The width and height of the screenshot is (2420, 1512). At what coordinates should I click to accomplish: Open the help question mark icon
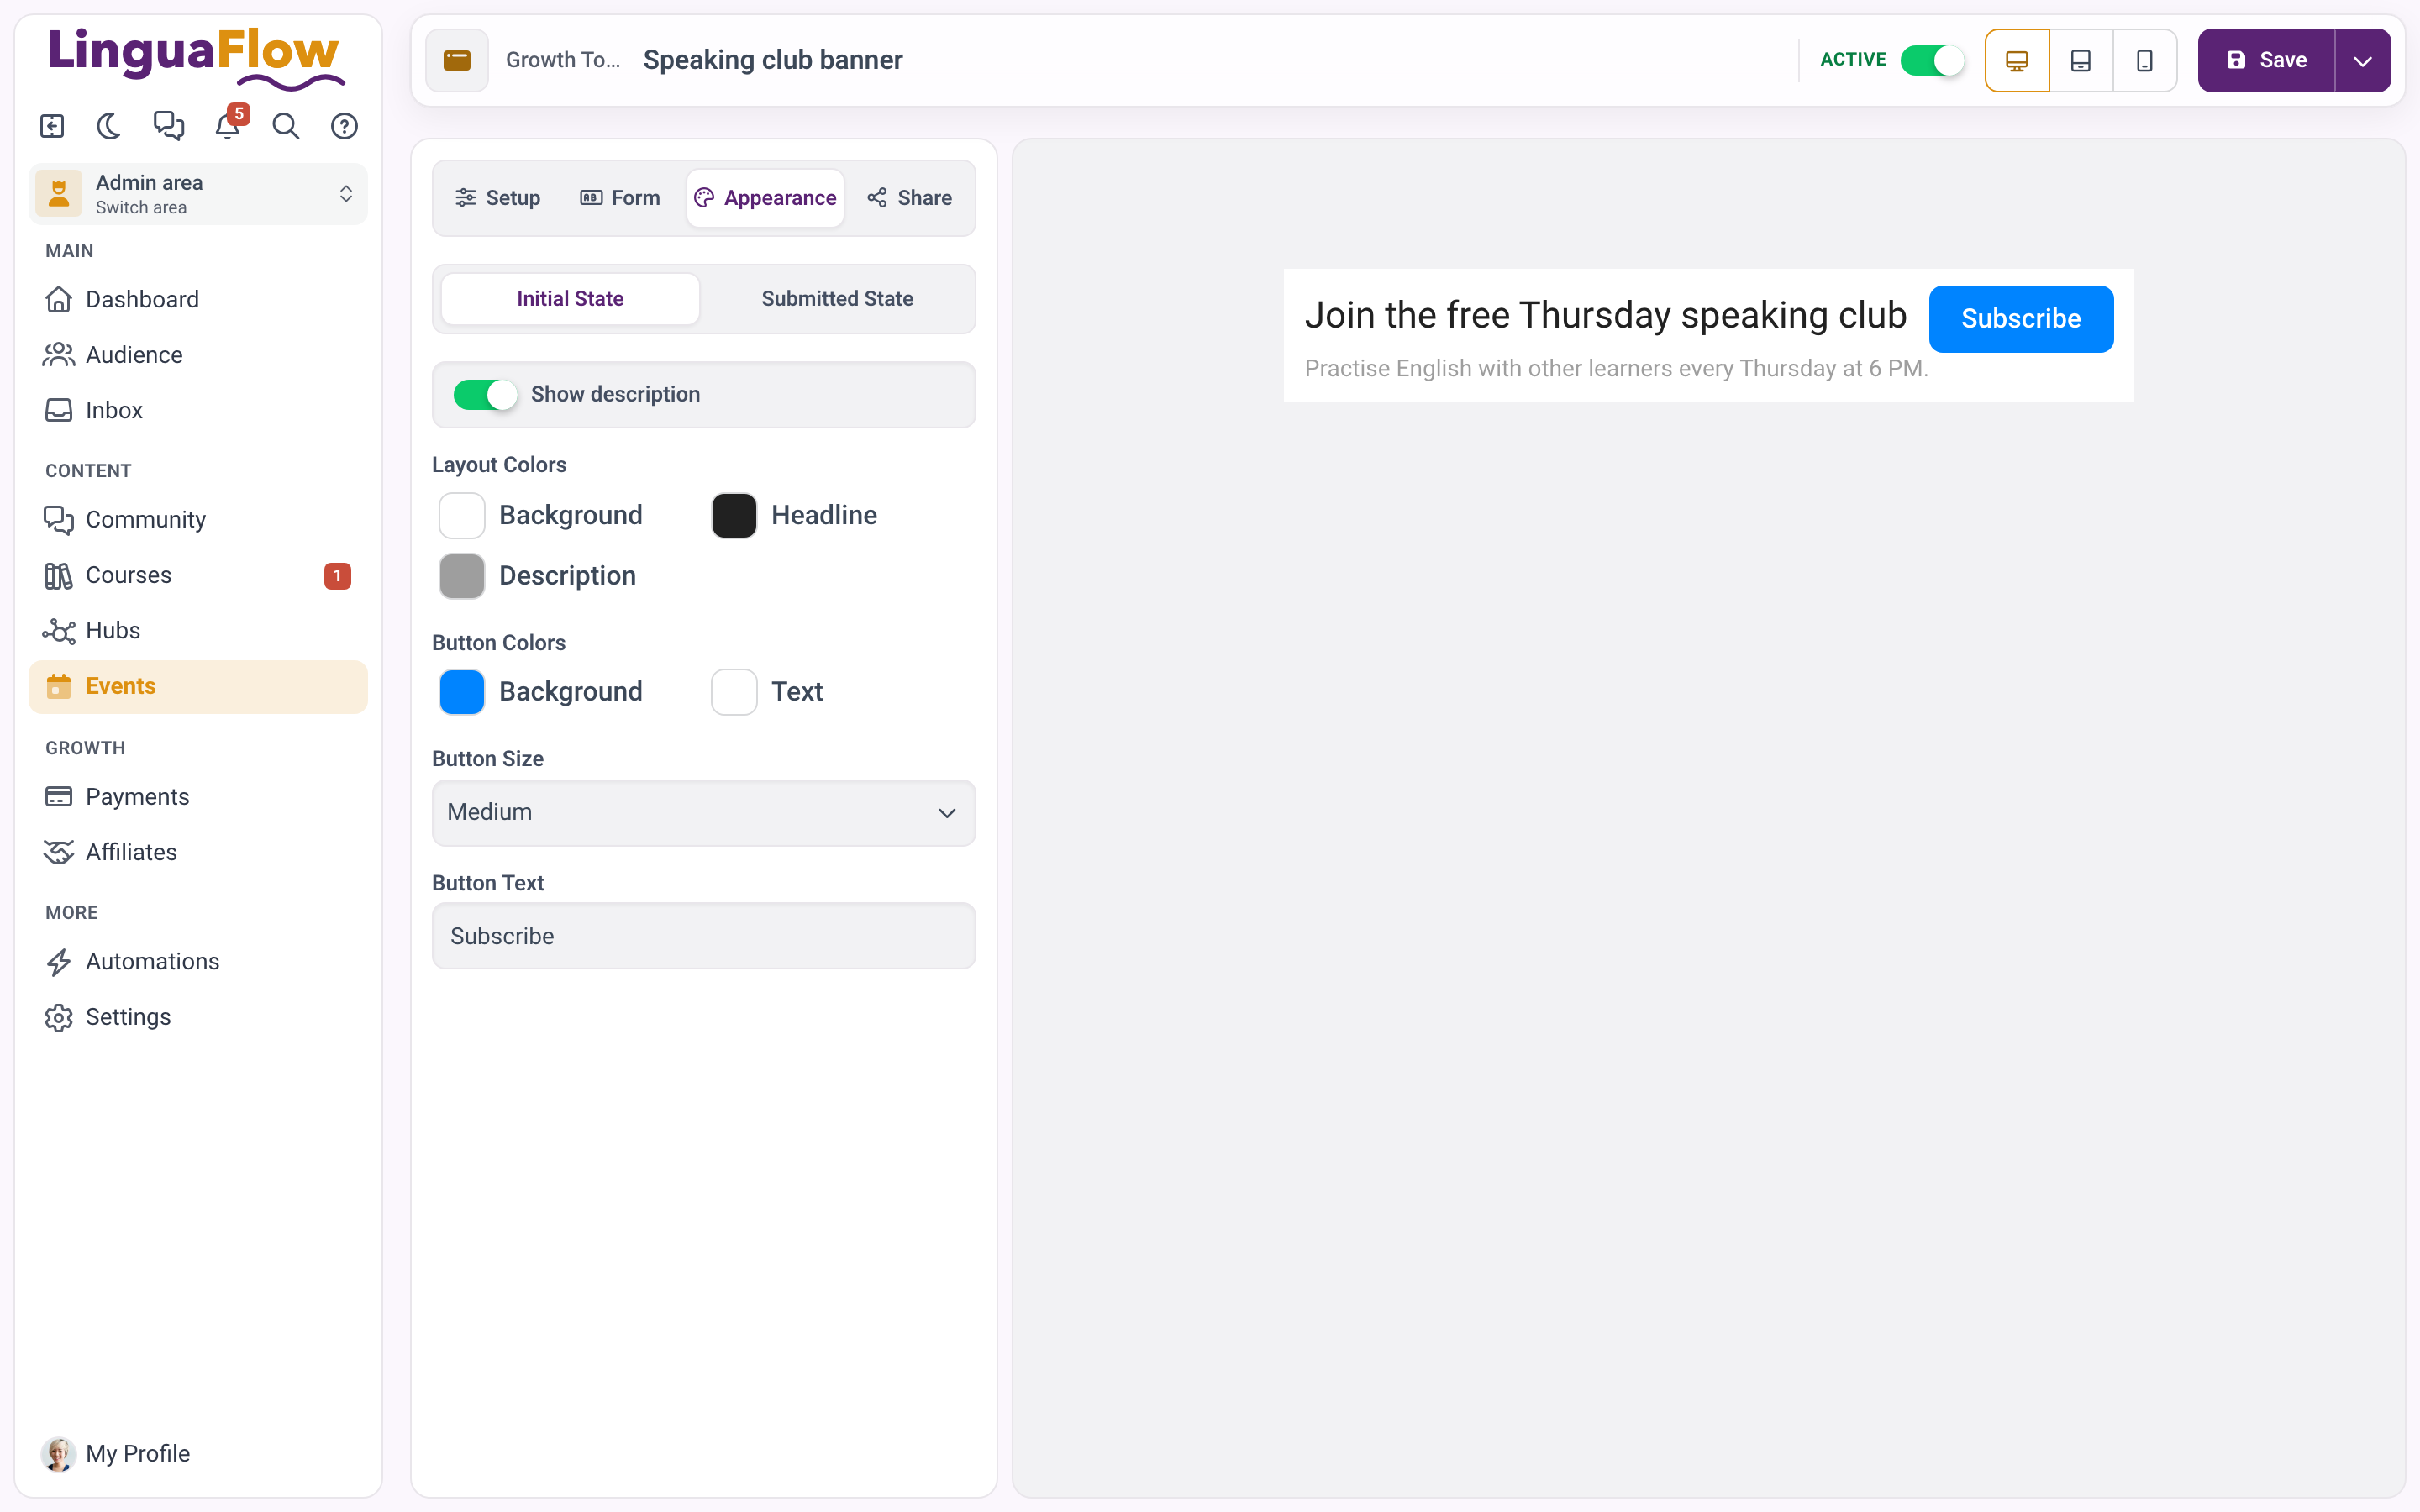coord(344,126)
